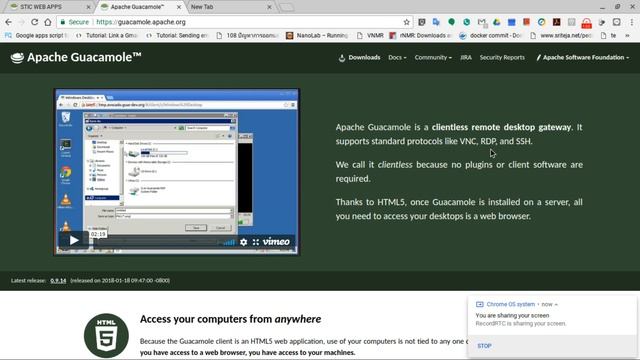
Task: Reload the Guacamole page
Action: coord(35,22)
